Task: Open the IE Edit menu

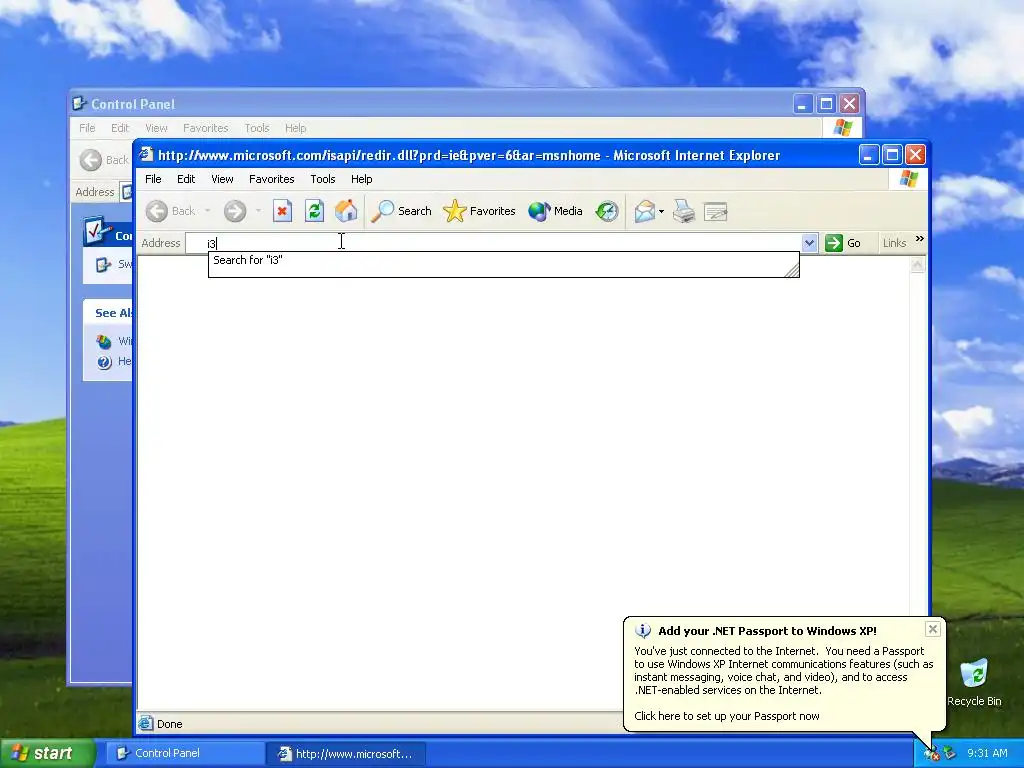Action: click(x=186, y=179)
